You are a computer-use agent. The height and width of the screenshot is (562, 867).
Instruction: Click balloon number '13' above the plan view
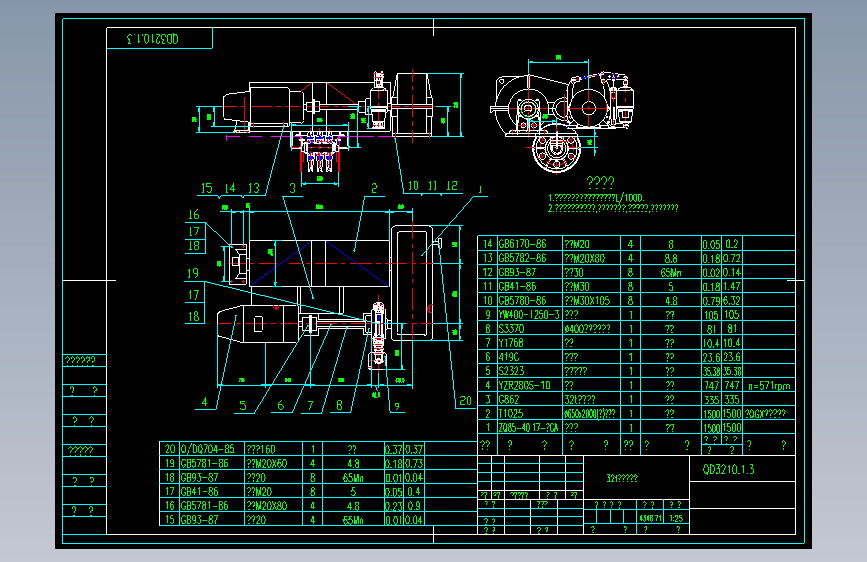point(253,189)
